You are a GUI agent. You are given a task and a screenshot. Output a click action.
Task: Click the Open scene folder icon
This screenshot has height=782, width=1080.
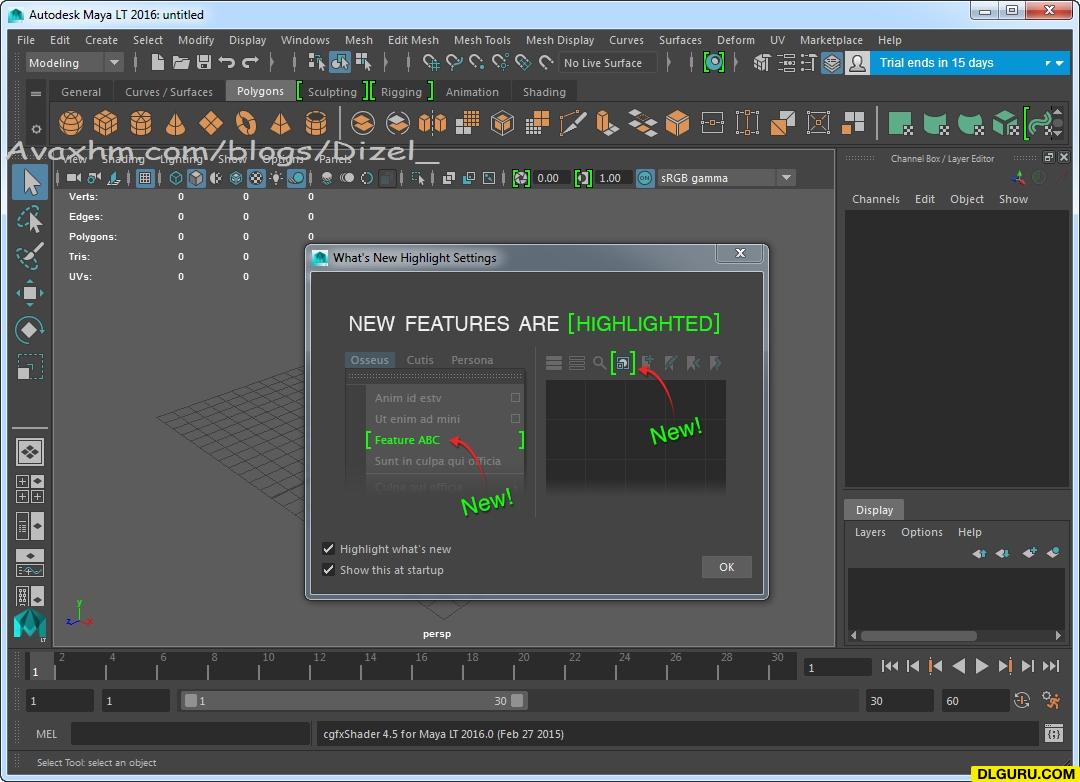(x=181, y=63)
